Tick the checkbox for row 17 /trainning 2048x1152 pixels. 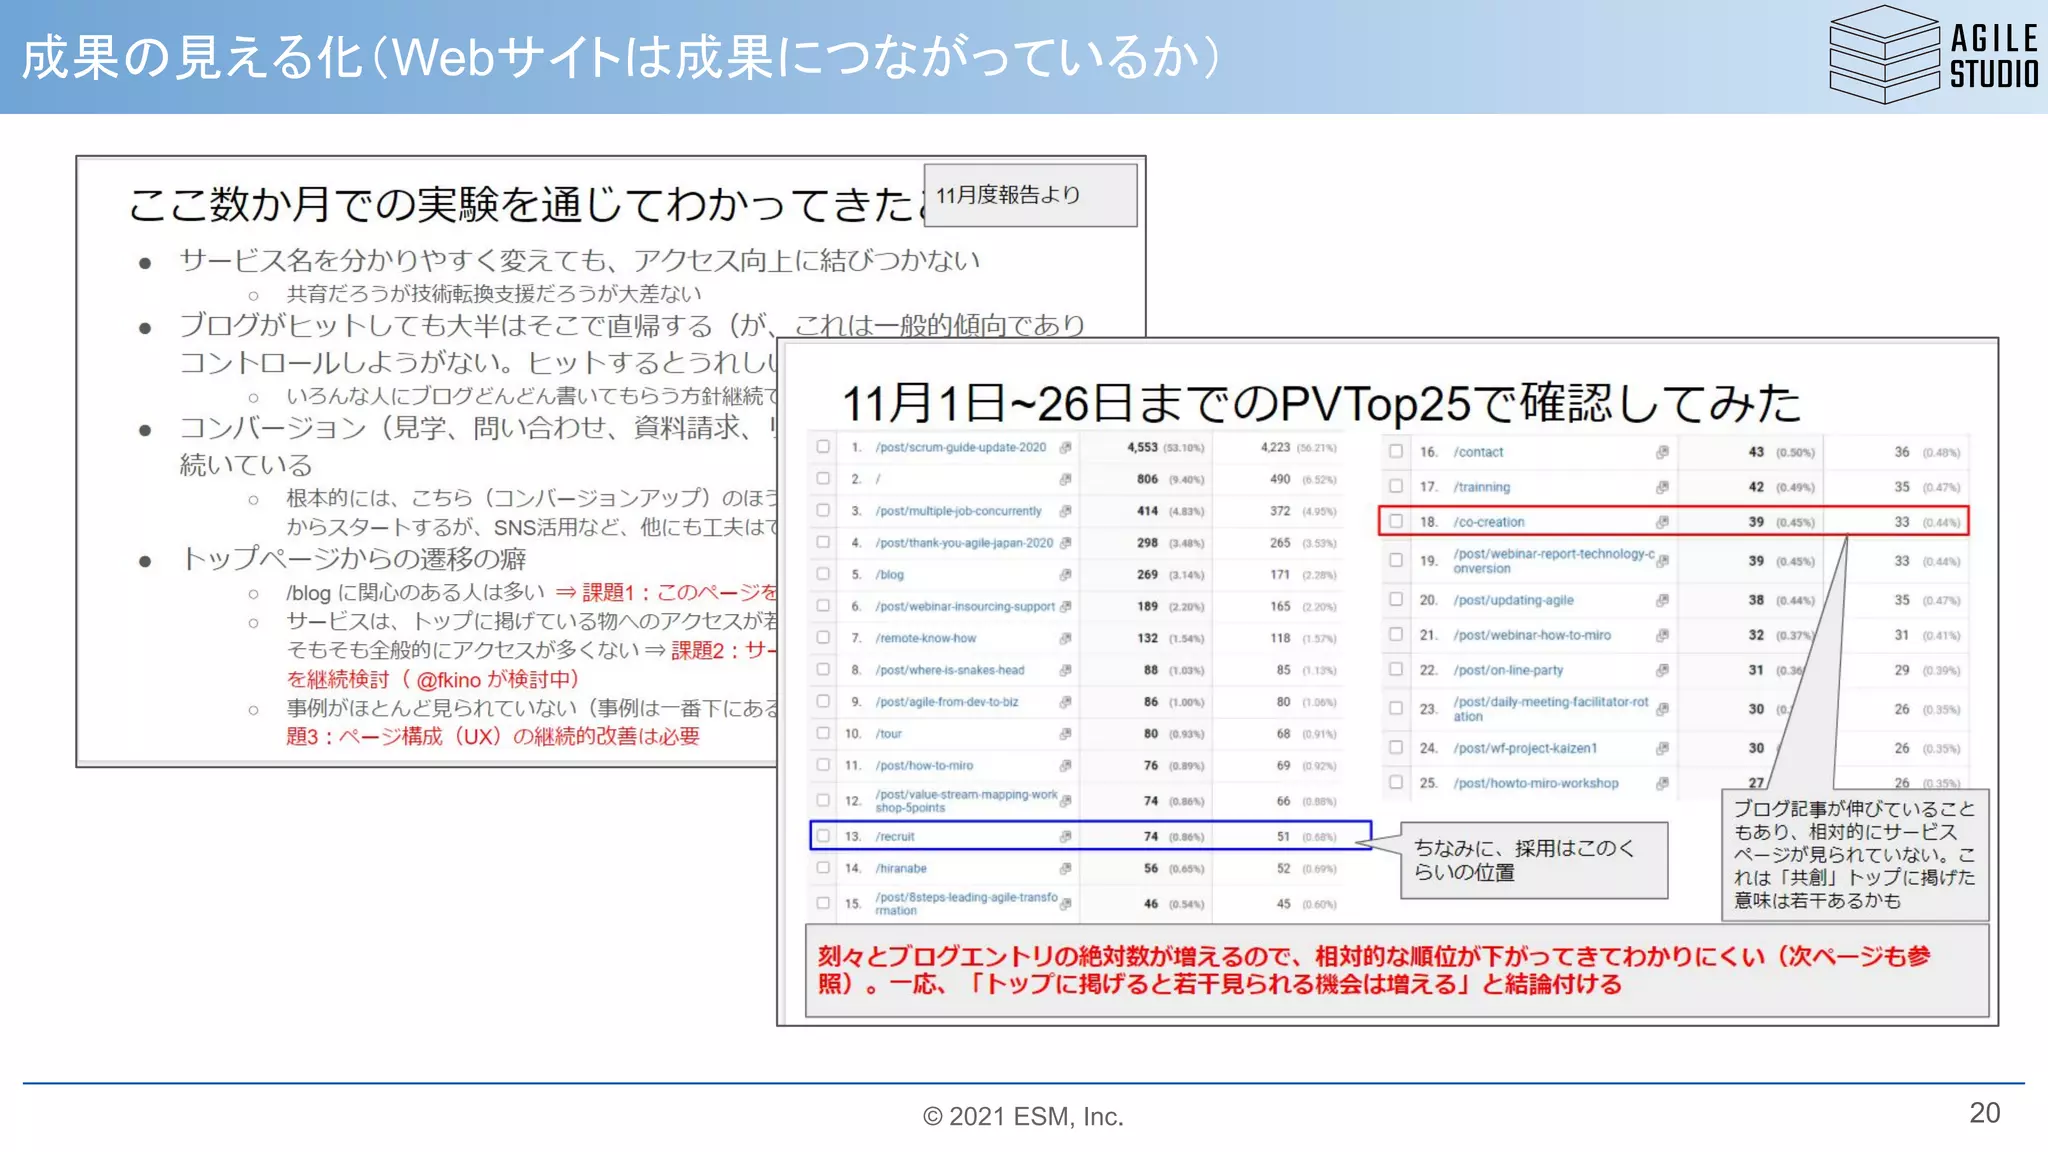coord(1396,486)
